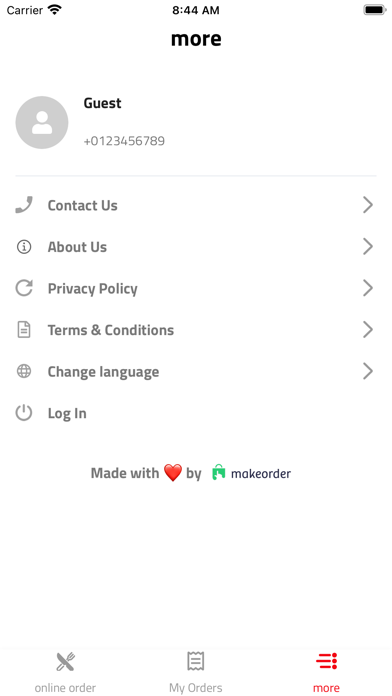Screen dimensions: 392x696
Task: Tap the fork and knife online order icon
Action: click(x=65, y=662)
